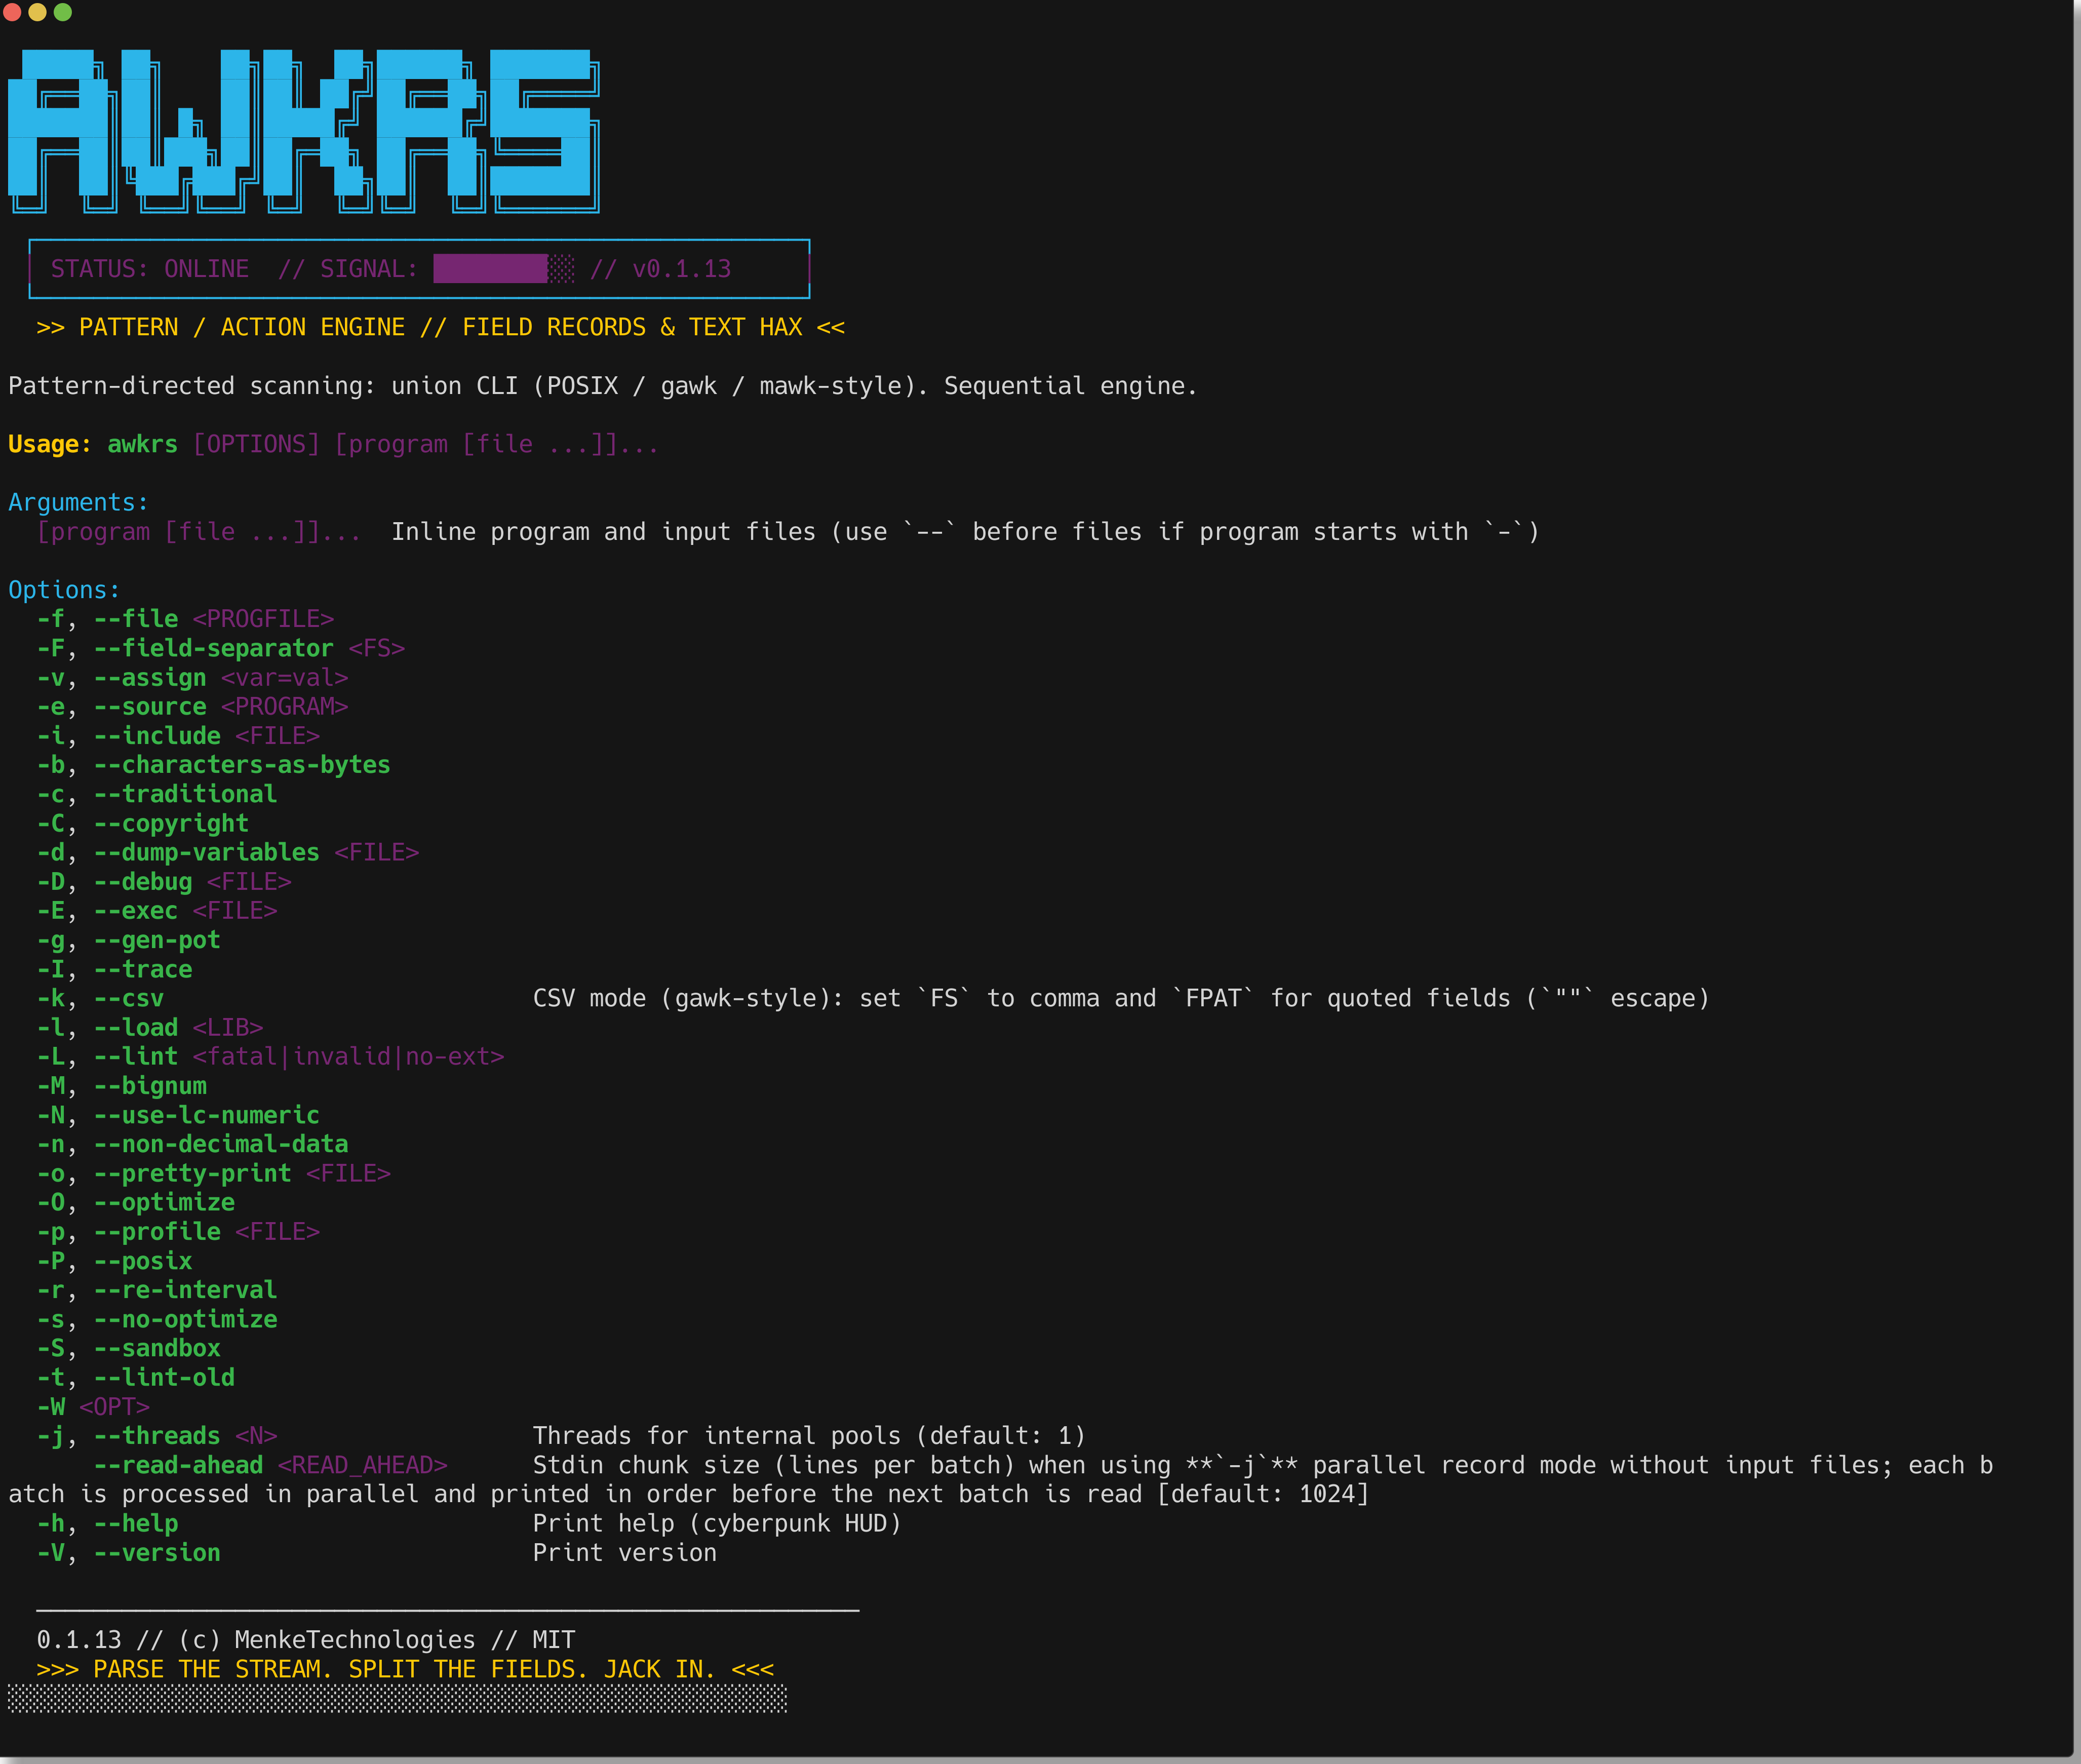Click the Arguments: section heading

click(x=78, y=502)
